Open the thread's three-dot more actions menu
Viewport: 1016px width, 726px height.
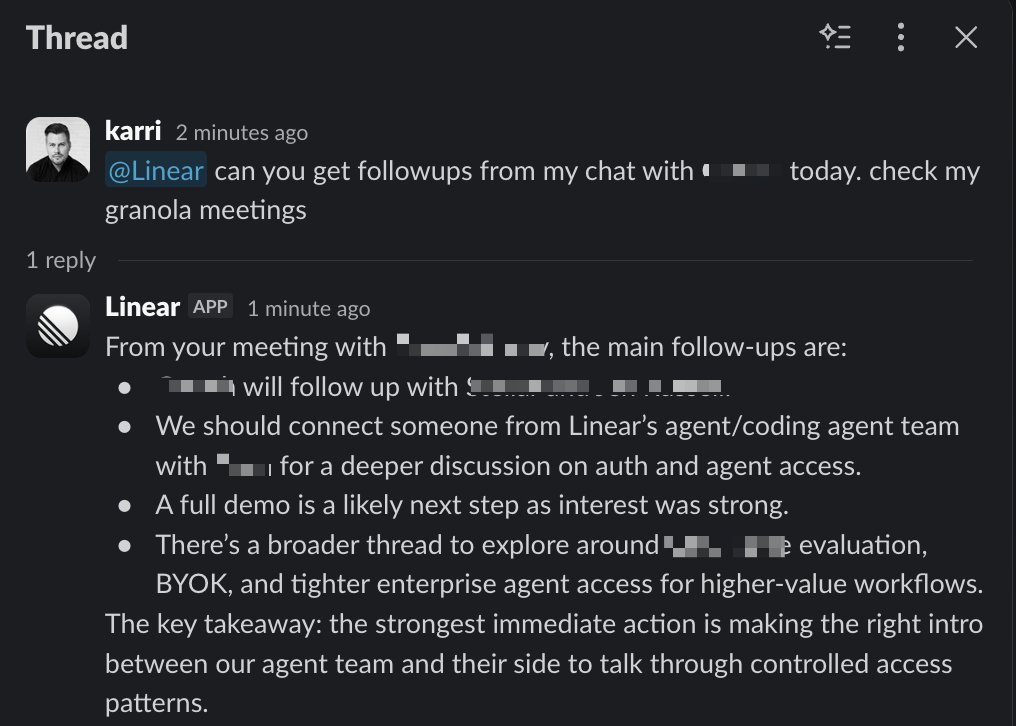(901, 37)
